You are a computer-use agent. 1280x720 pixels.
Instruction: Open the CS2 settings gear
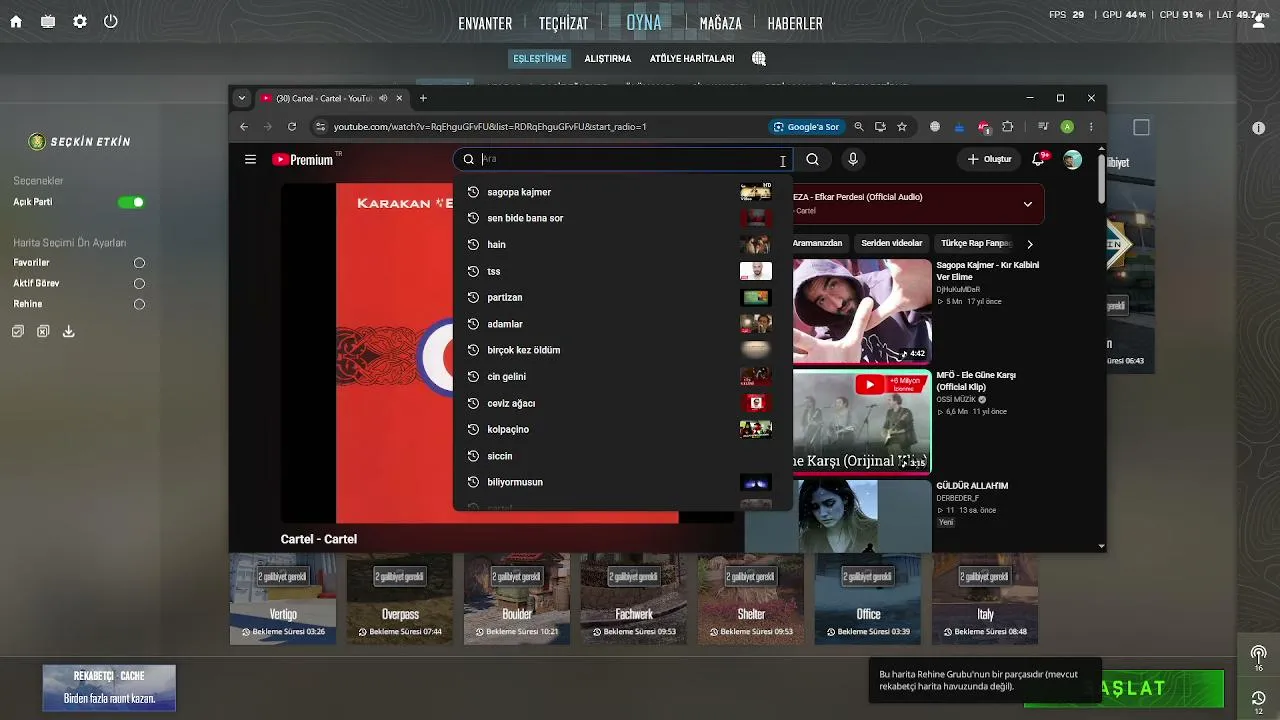coord(80,22)
